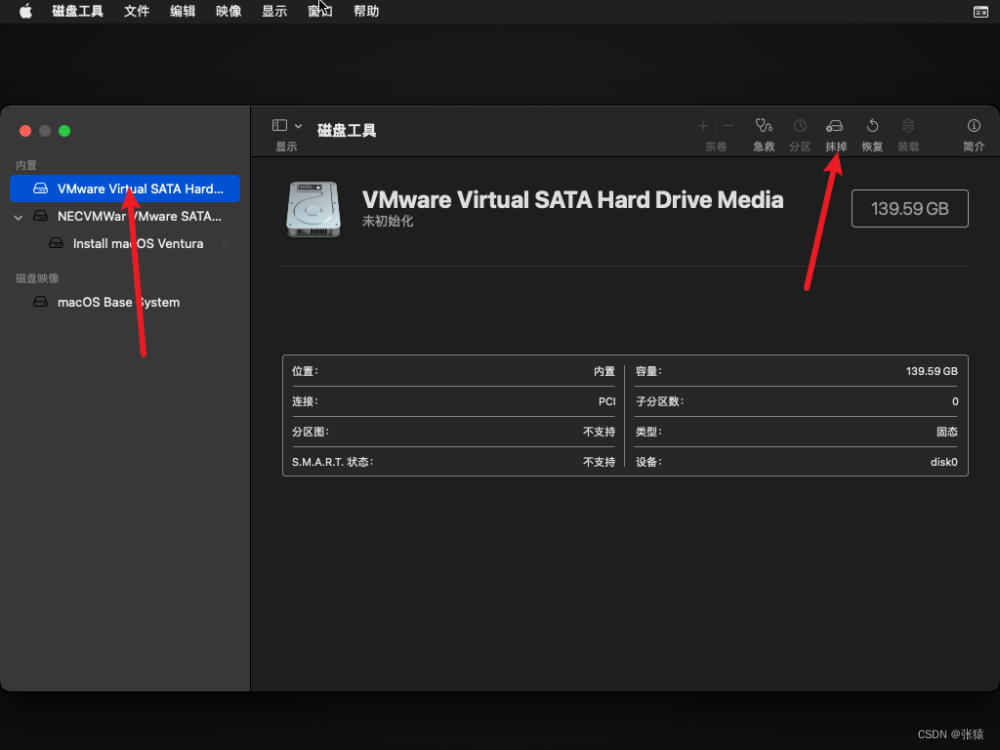This screenshot has height=750, width=1000.
Task: Click the input source icon in menu bar
Action: tap(981, 11)
